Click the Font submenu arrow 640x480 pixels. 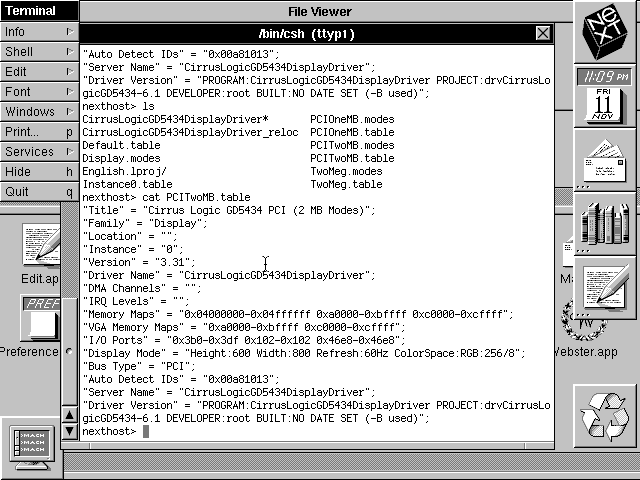coord(70,91)
